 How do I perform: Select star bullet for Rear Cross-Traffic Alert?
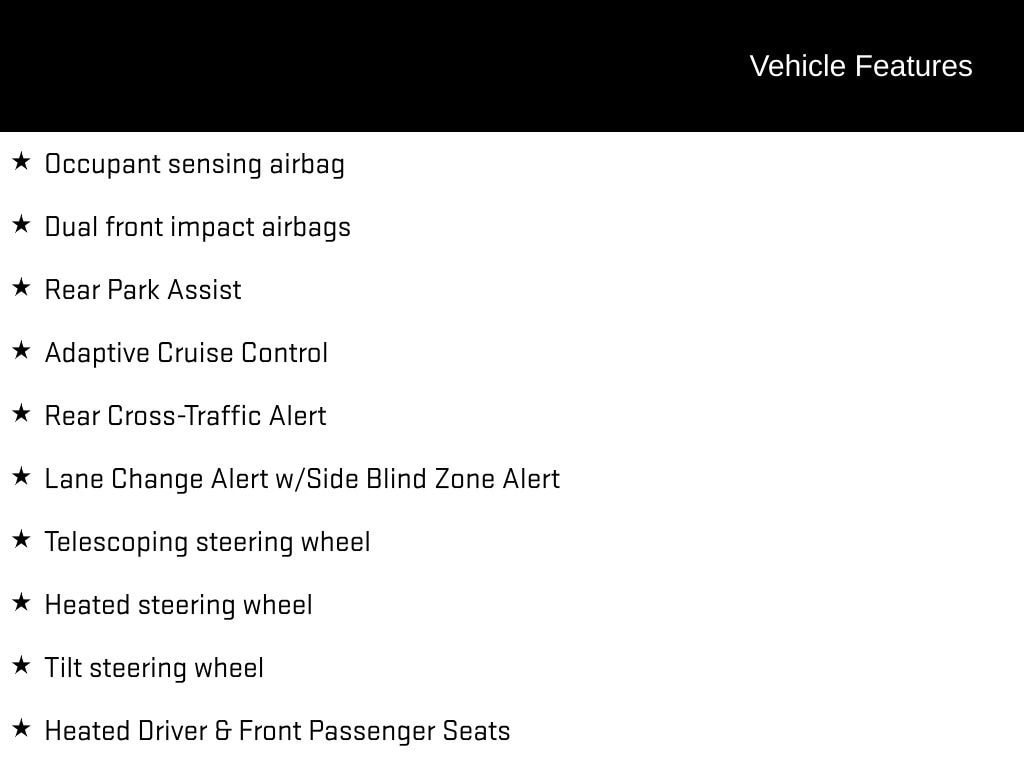point(20,413)
